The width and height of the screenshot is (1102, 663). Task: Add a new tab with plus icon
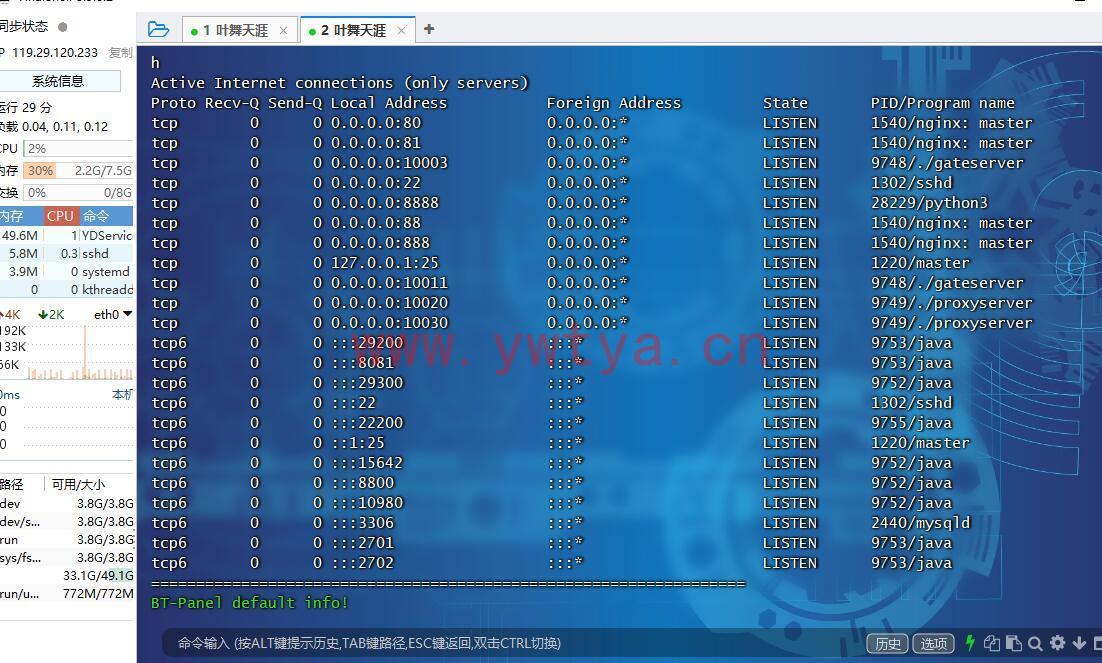429,29
